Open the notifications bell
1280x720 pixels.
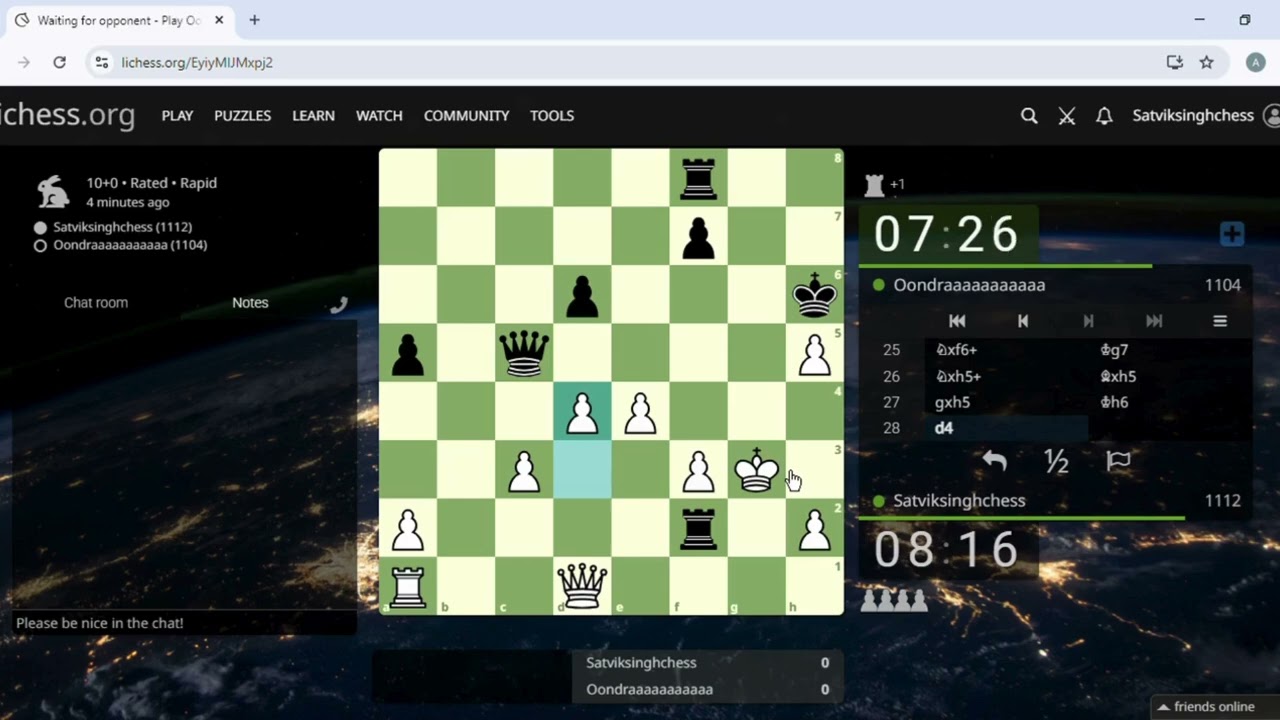(x=1104, y=116)
